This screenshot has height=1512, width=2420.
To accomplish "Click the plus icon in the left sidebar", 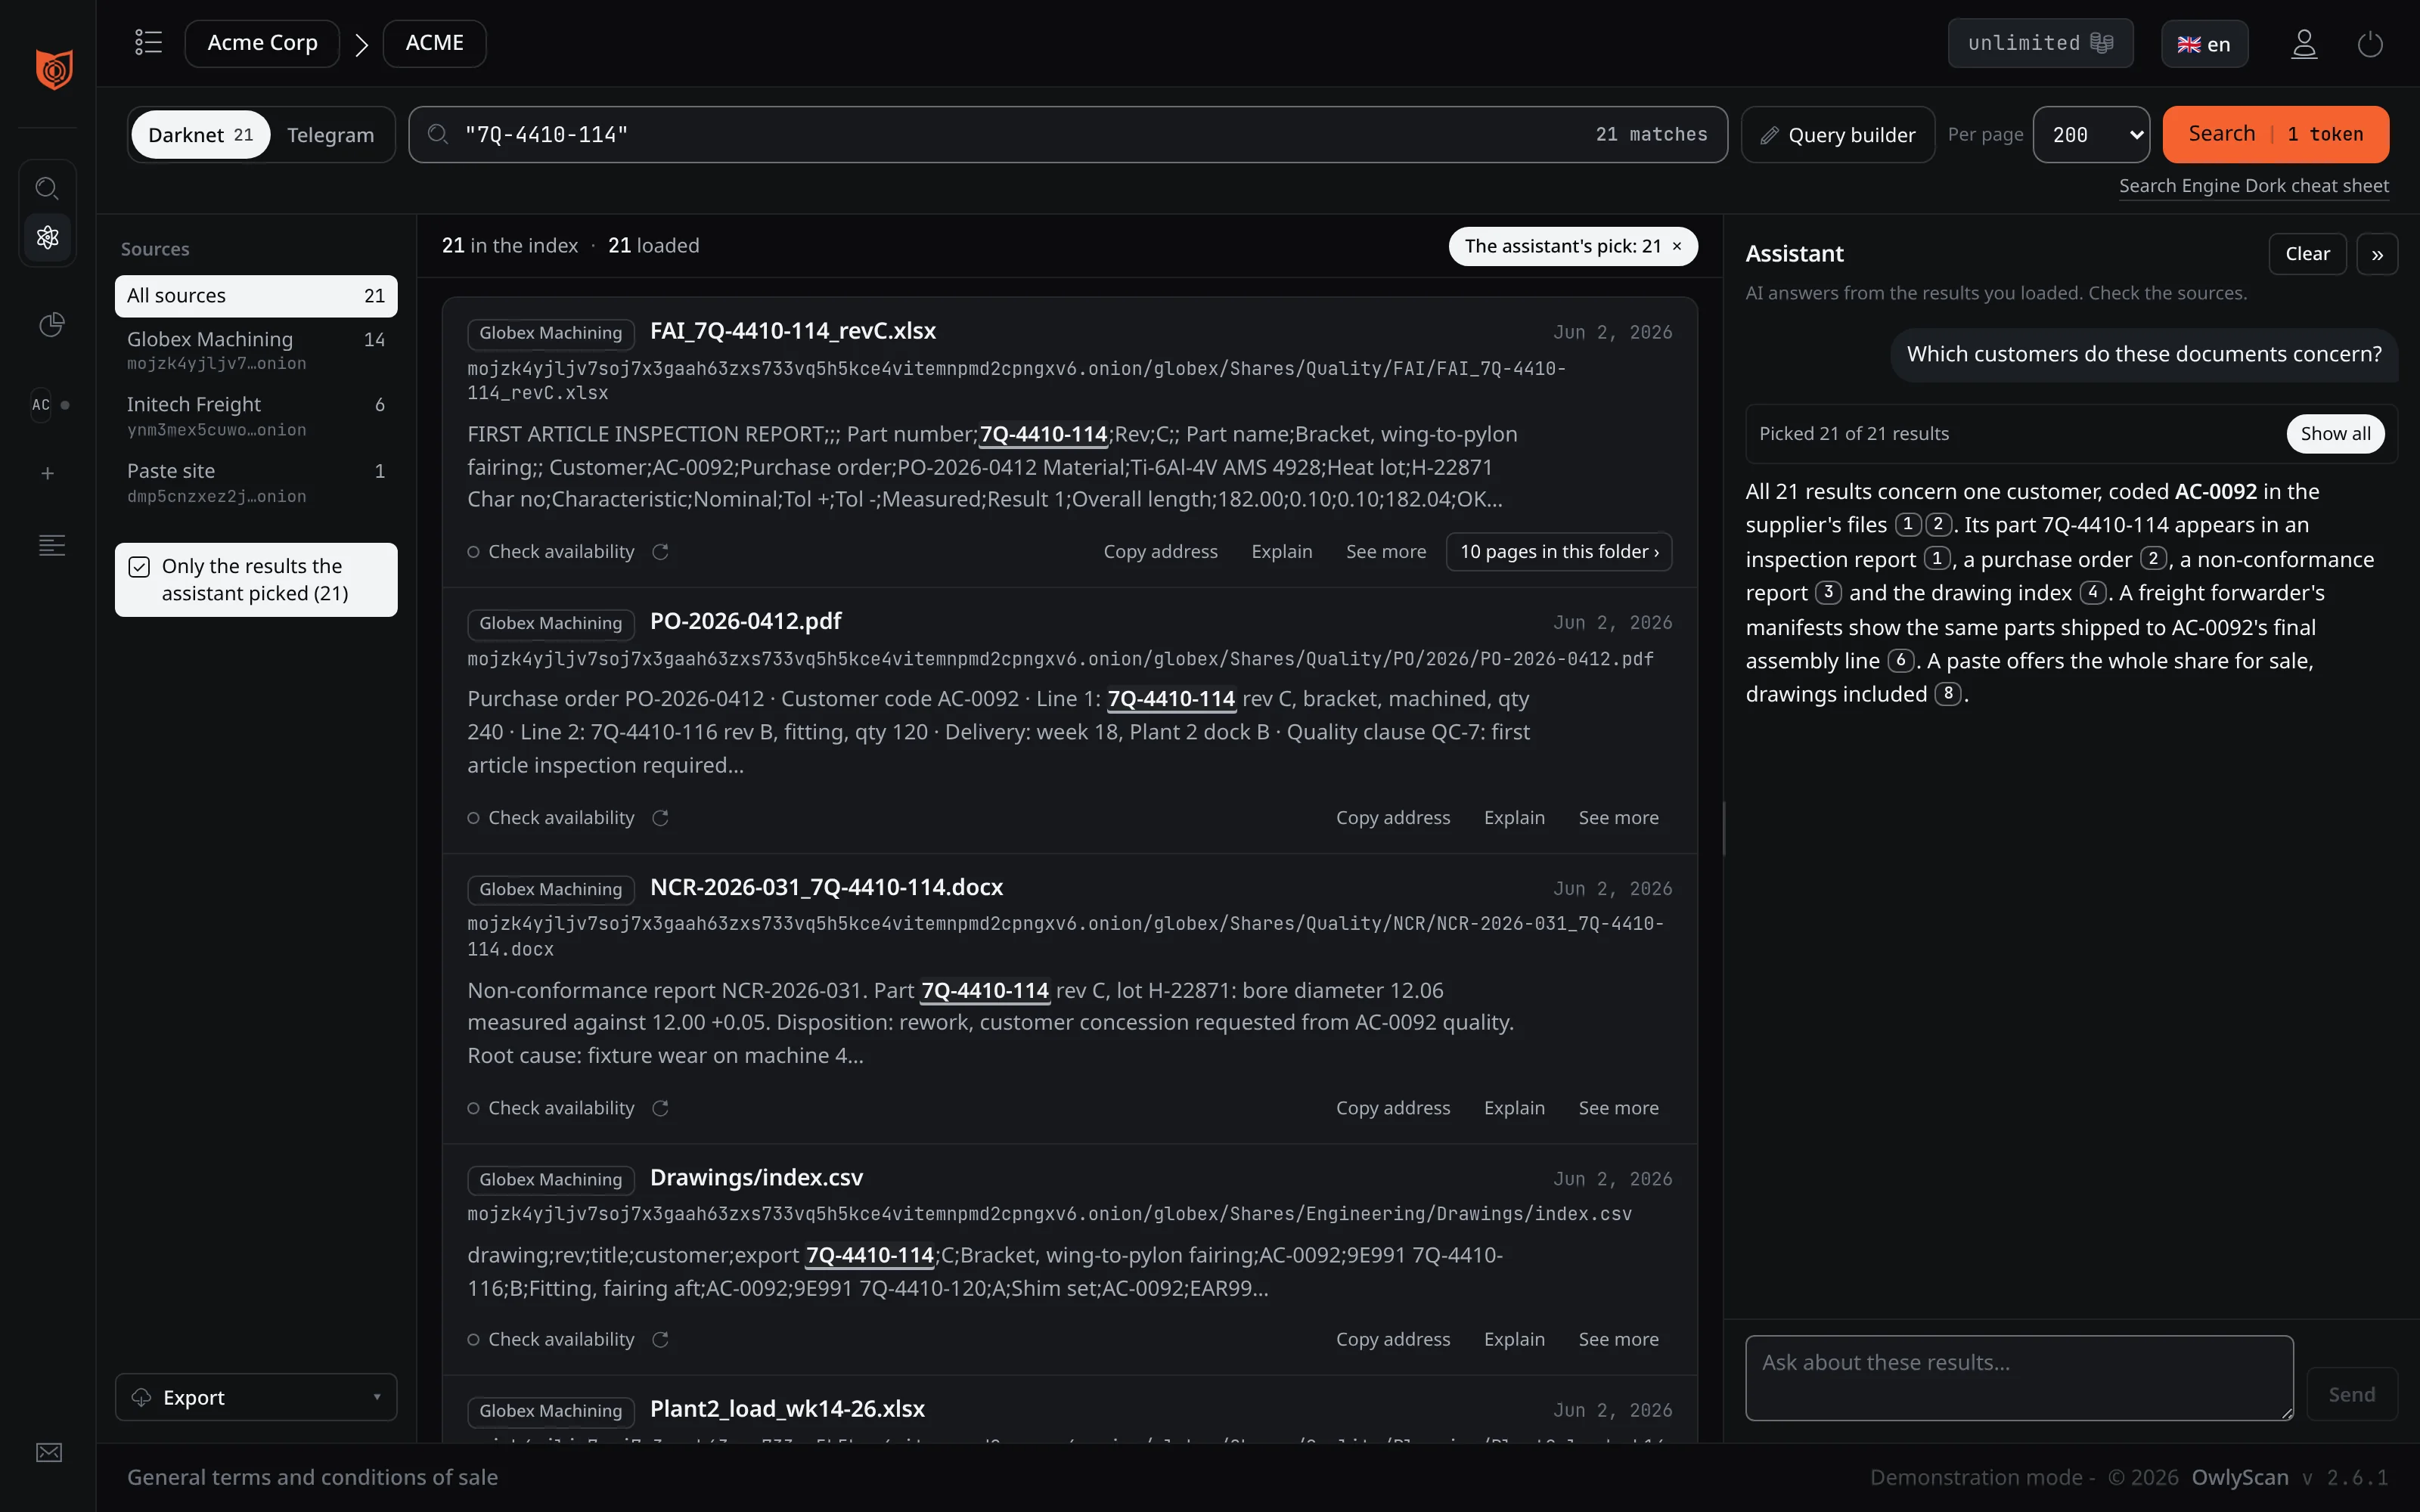I will (x=47, y=473).
